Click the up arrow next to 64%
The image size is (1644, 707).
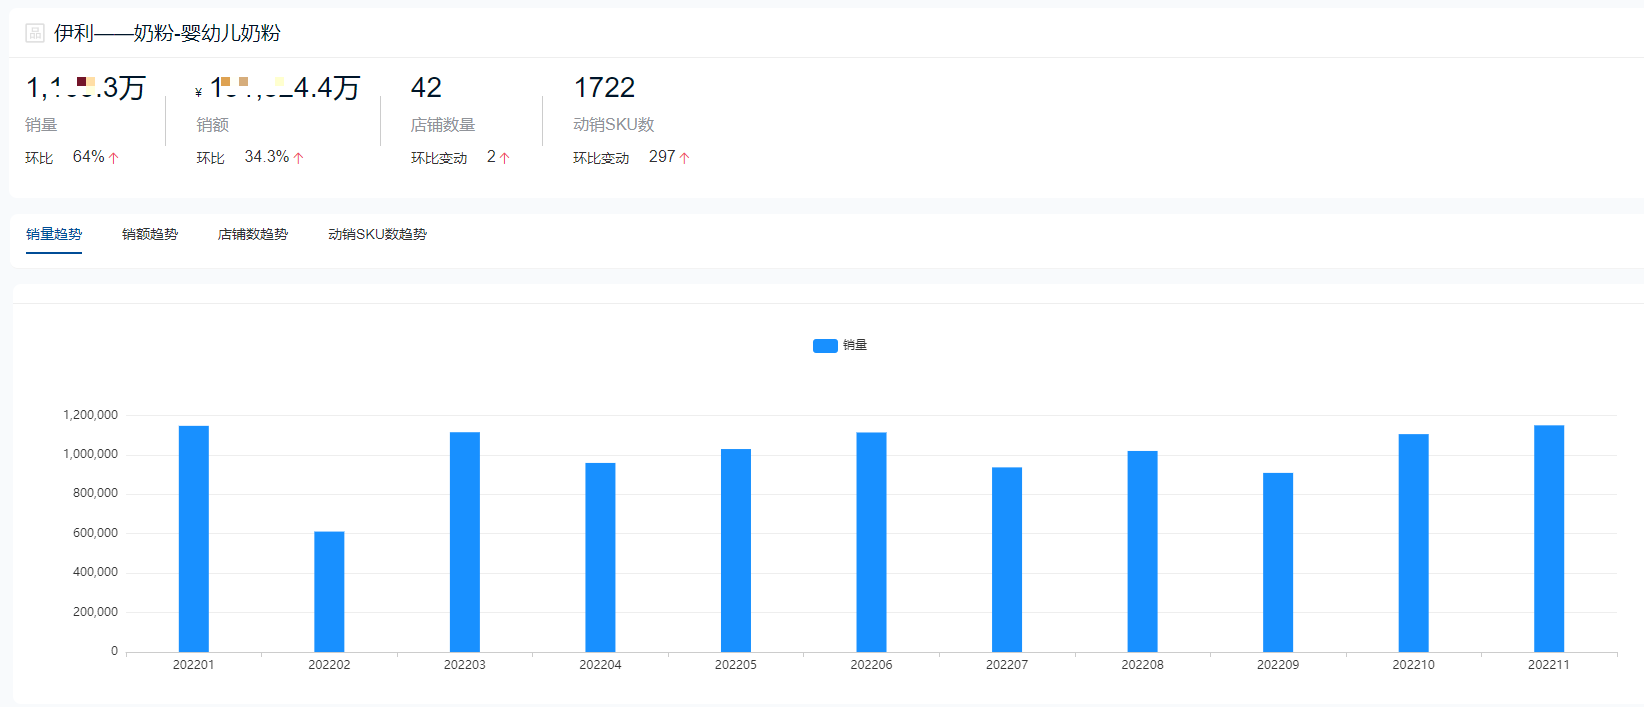[x=114, y=158]
